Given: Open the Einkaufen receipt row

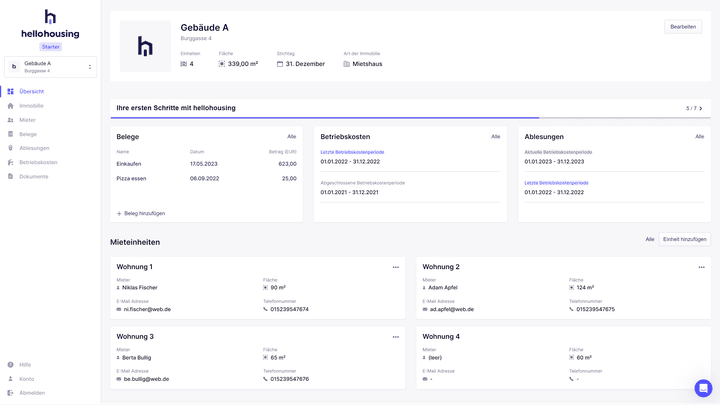Looking at the screenshot, I should coord(206,164).
